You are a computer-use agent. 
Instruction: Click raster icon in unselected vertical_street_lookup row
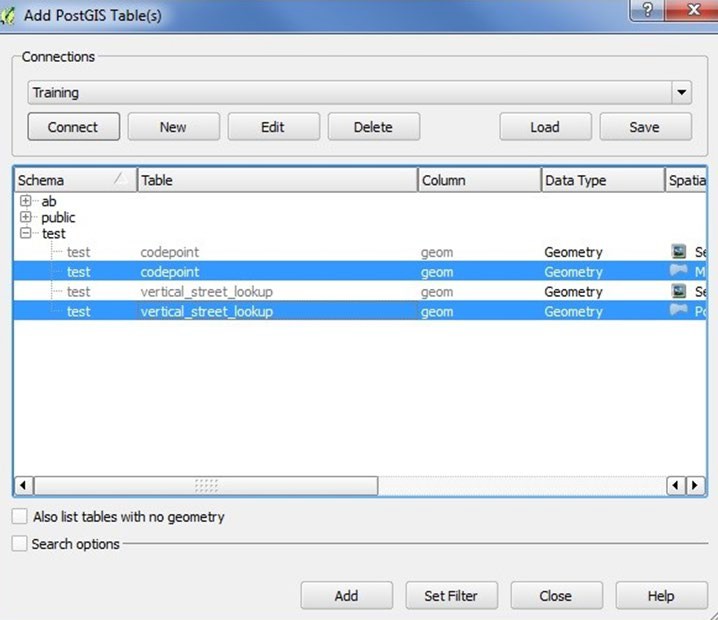pyautogui.click(x=678, y=291)
